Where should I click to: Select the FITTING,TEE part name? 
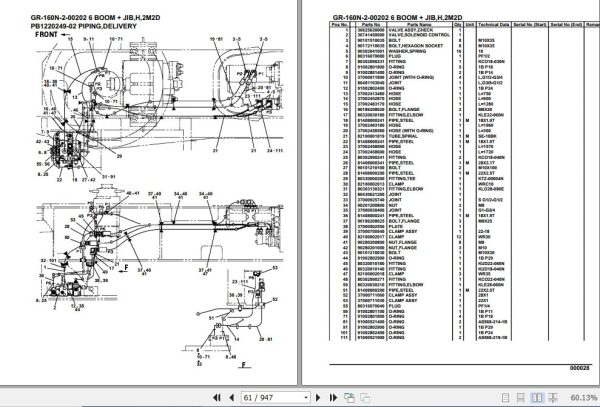pos(402,178)
